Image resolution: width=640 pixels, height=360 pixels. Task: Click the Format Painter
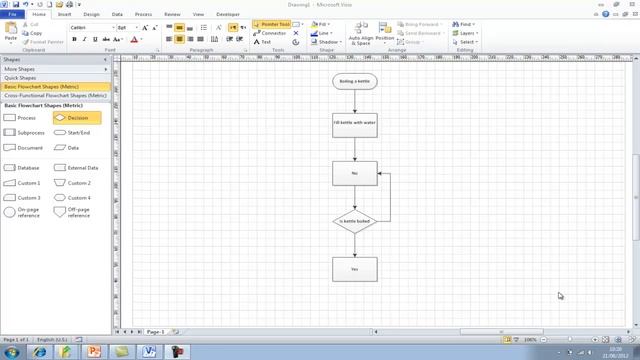[43, 42]
